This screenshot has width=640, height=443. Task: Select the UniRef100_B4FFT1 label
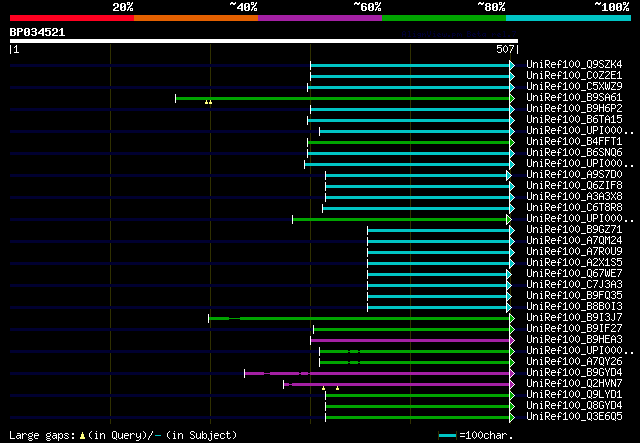[574, 142]
